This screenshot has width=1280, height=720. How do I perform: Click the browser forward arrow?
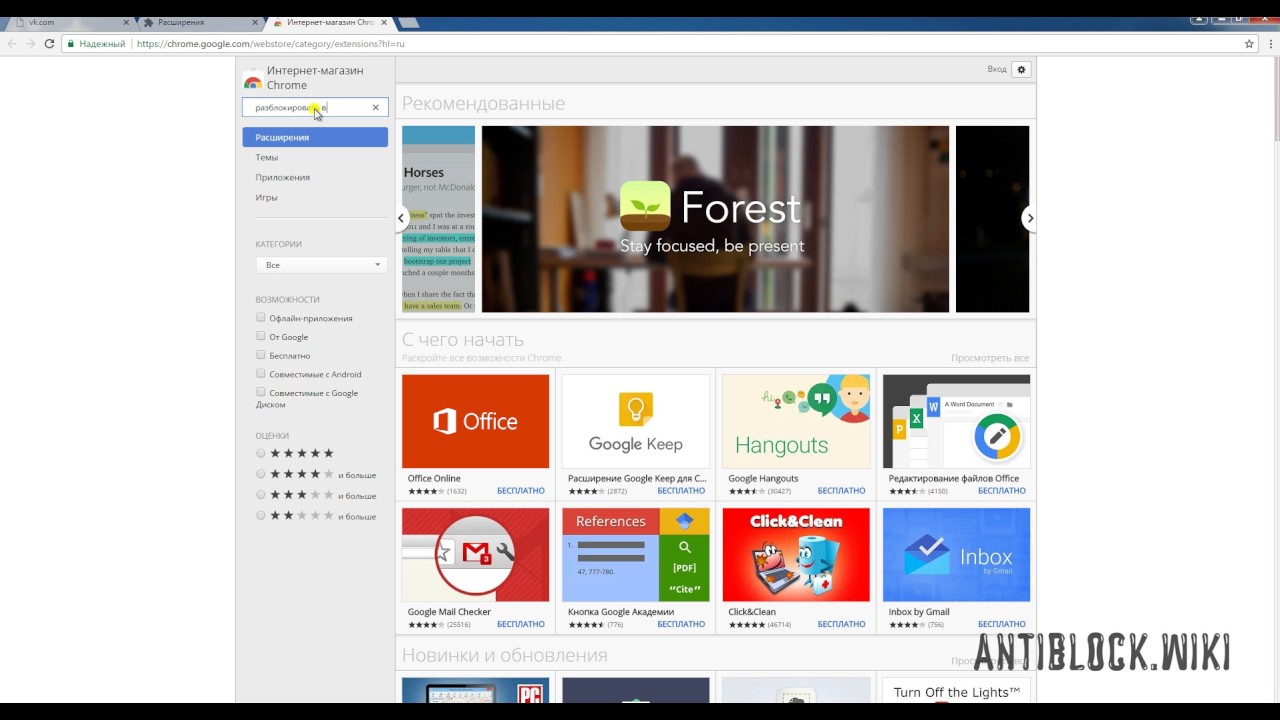[x=30, y=44]
